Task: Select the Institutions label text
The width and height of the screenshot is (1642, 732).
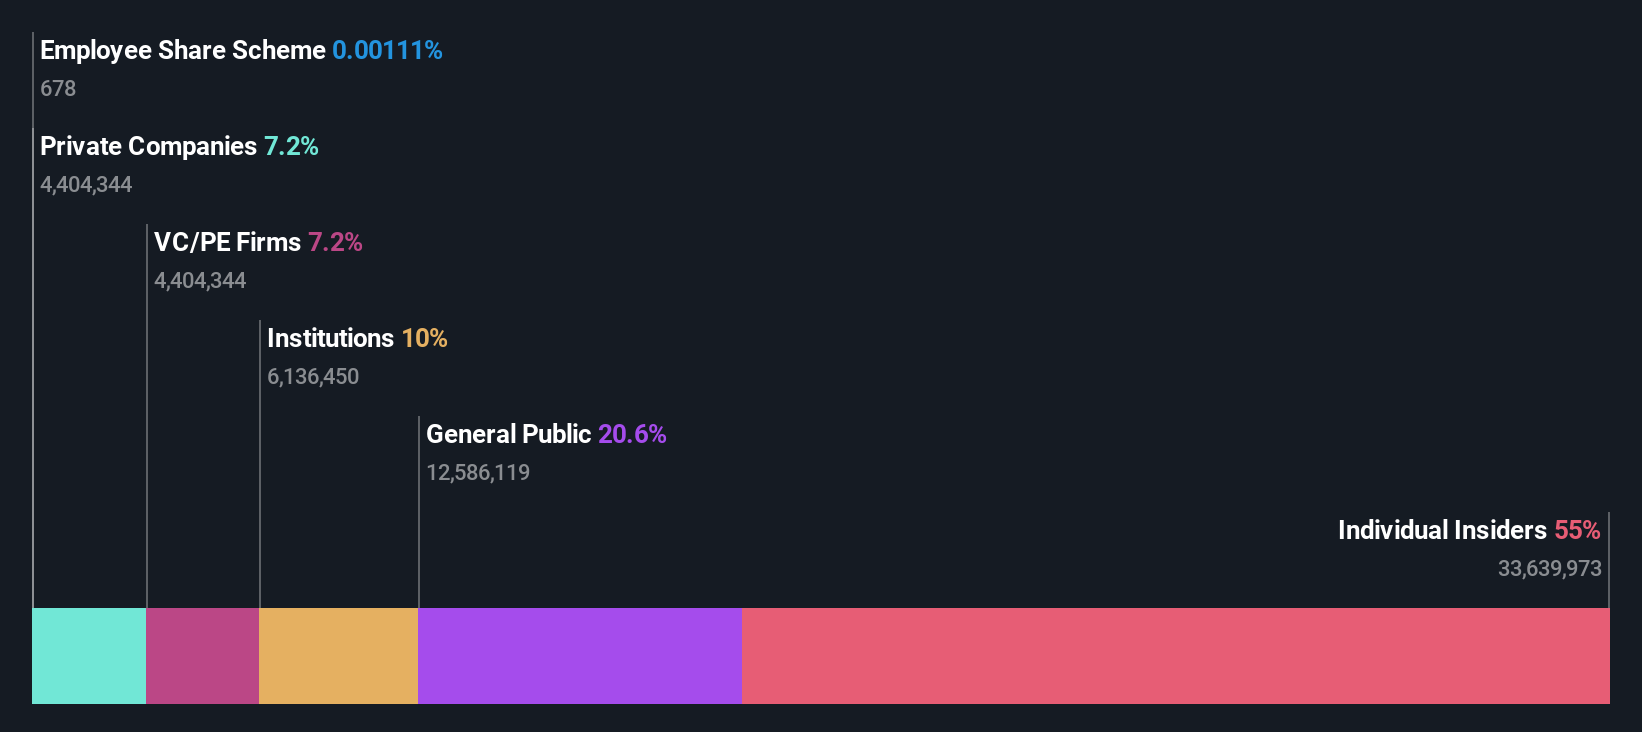Action: [330, 338]
